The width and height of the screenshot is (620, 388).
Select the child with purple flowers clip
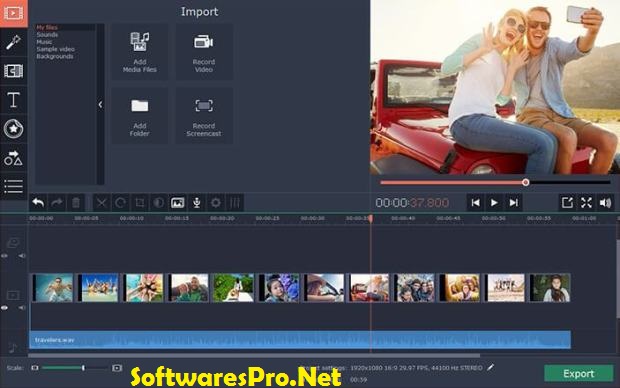pos(279,288)
